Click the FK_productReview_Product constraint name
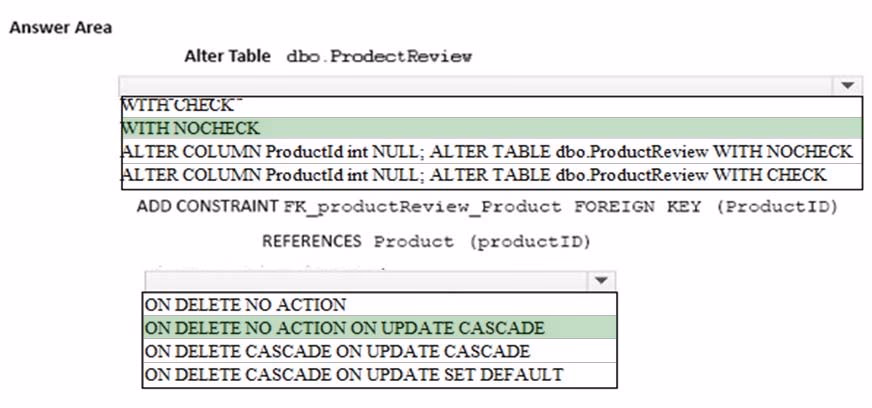 423,207
